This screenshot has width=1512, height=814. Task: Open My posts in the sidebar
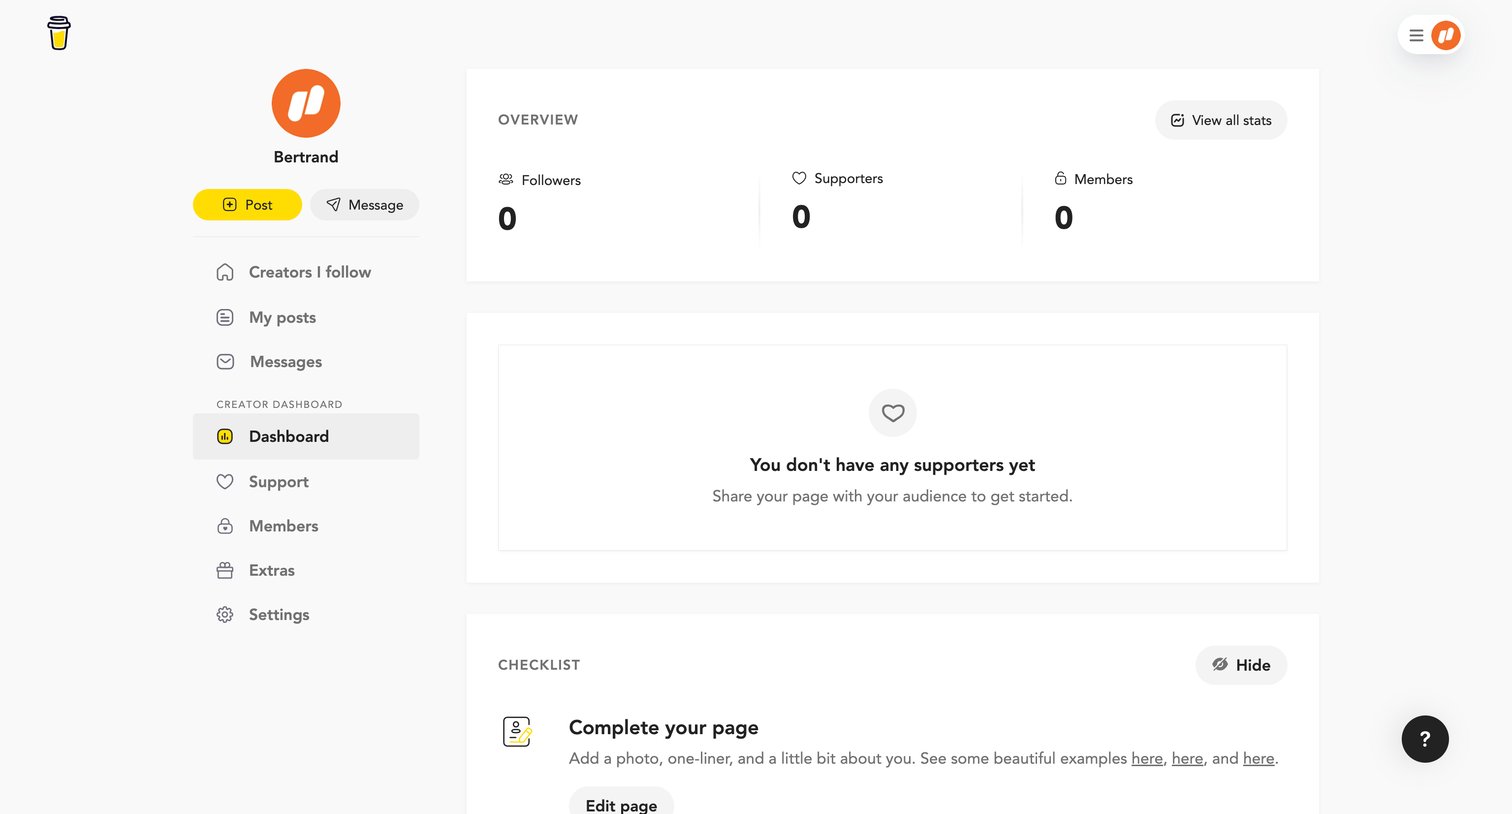[282, 317]
